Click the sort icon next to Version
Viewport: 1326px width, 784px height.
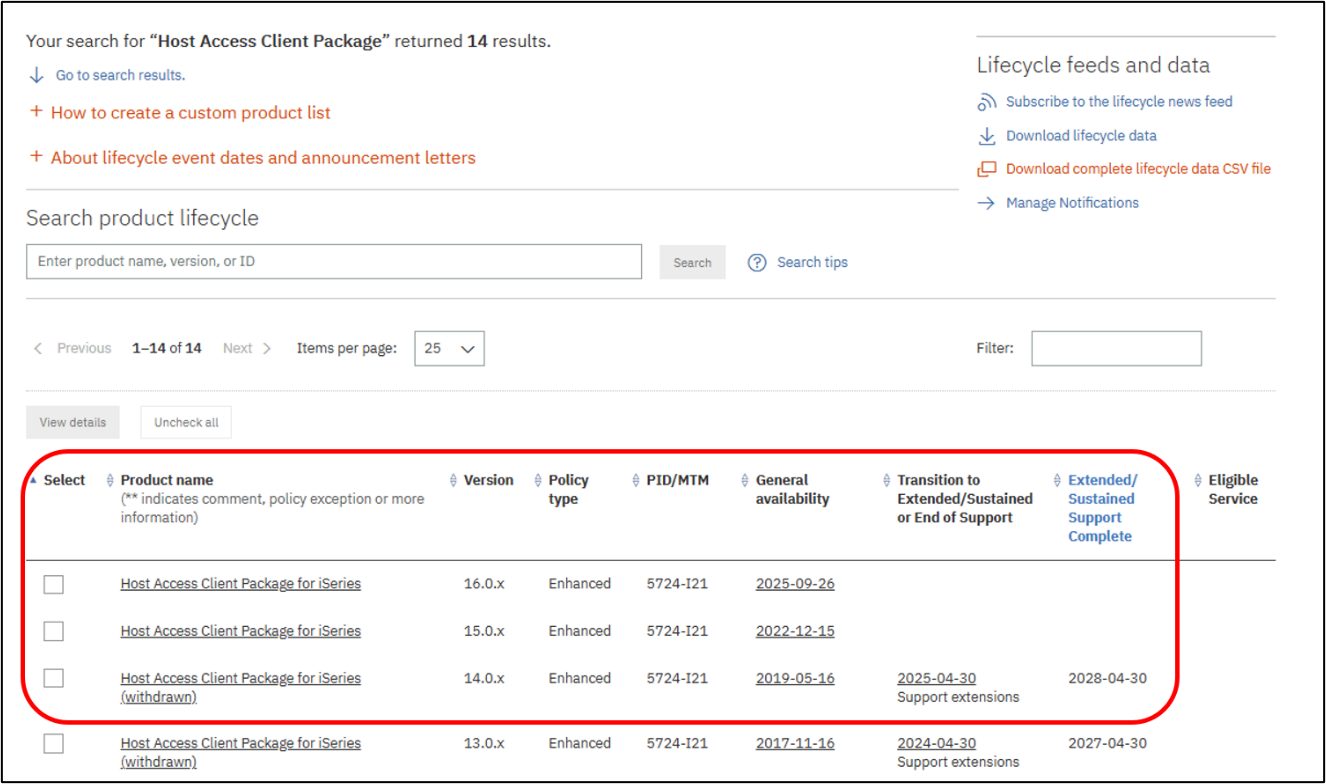(x=453, y=480)
